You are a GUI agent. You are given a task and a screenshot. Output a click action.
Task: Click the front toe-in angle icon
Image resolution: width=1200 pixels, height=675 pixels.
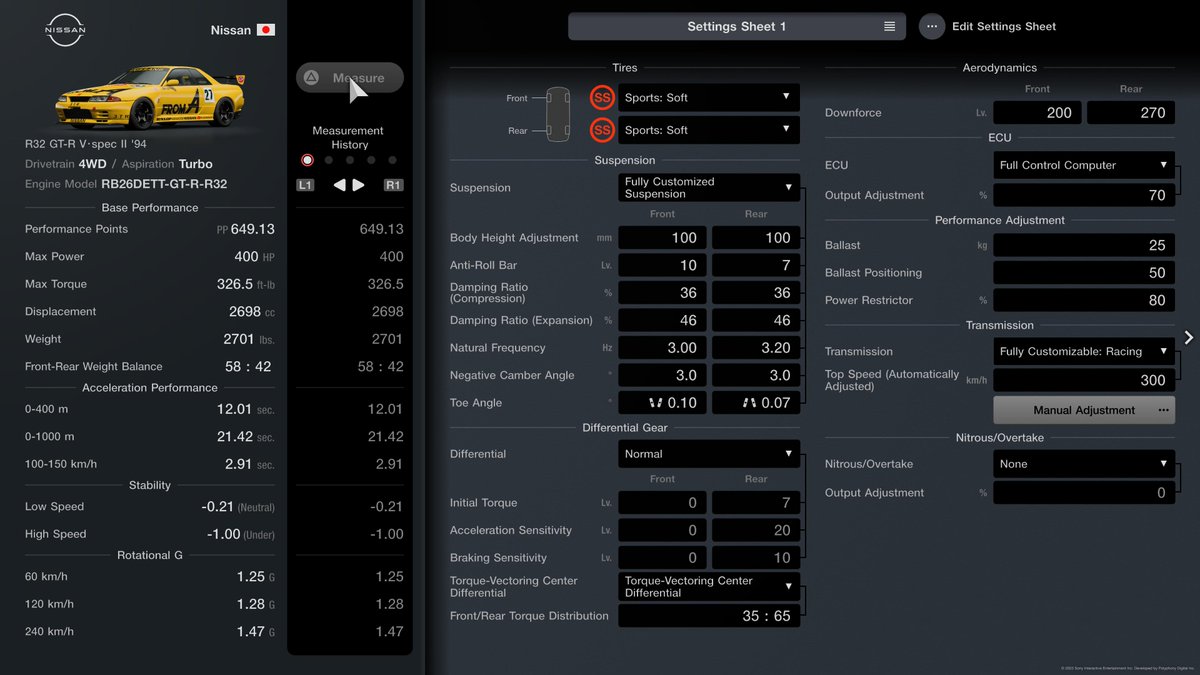(657, 403)
